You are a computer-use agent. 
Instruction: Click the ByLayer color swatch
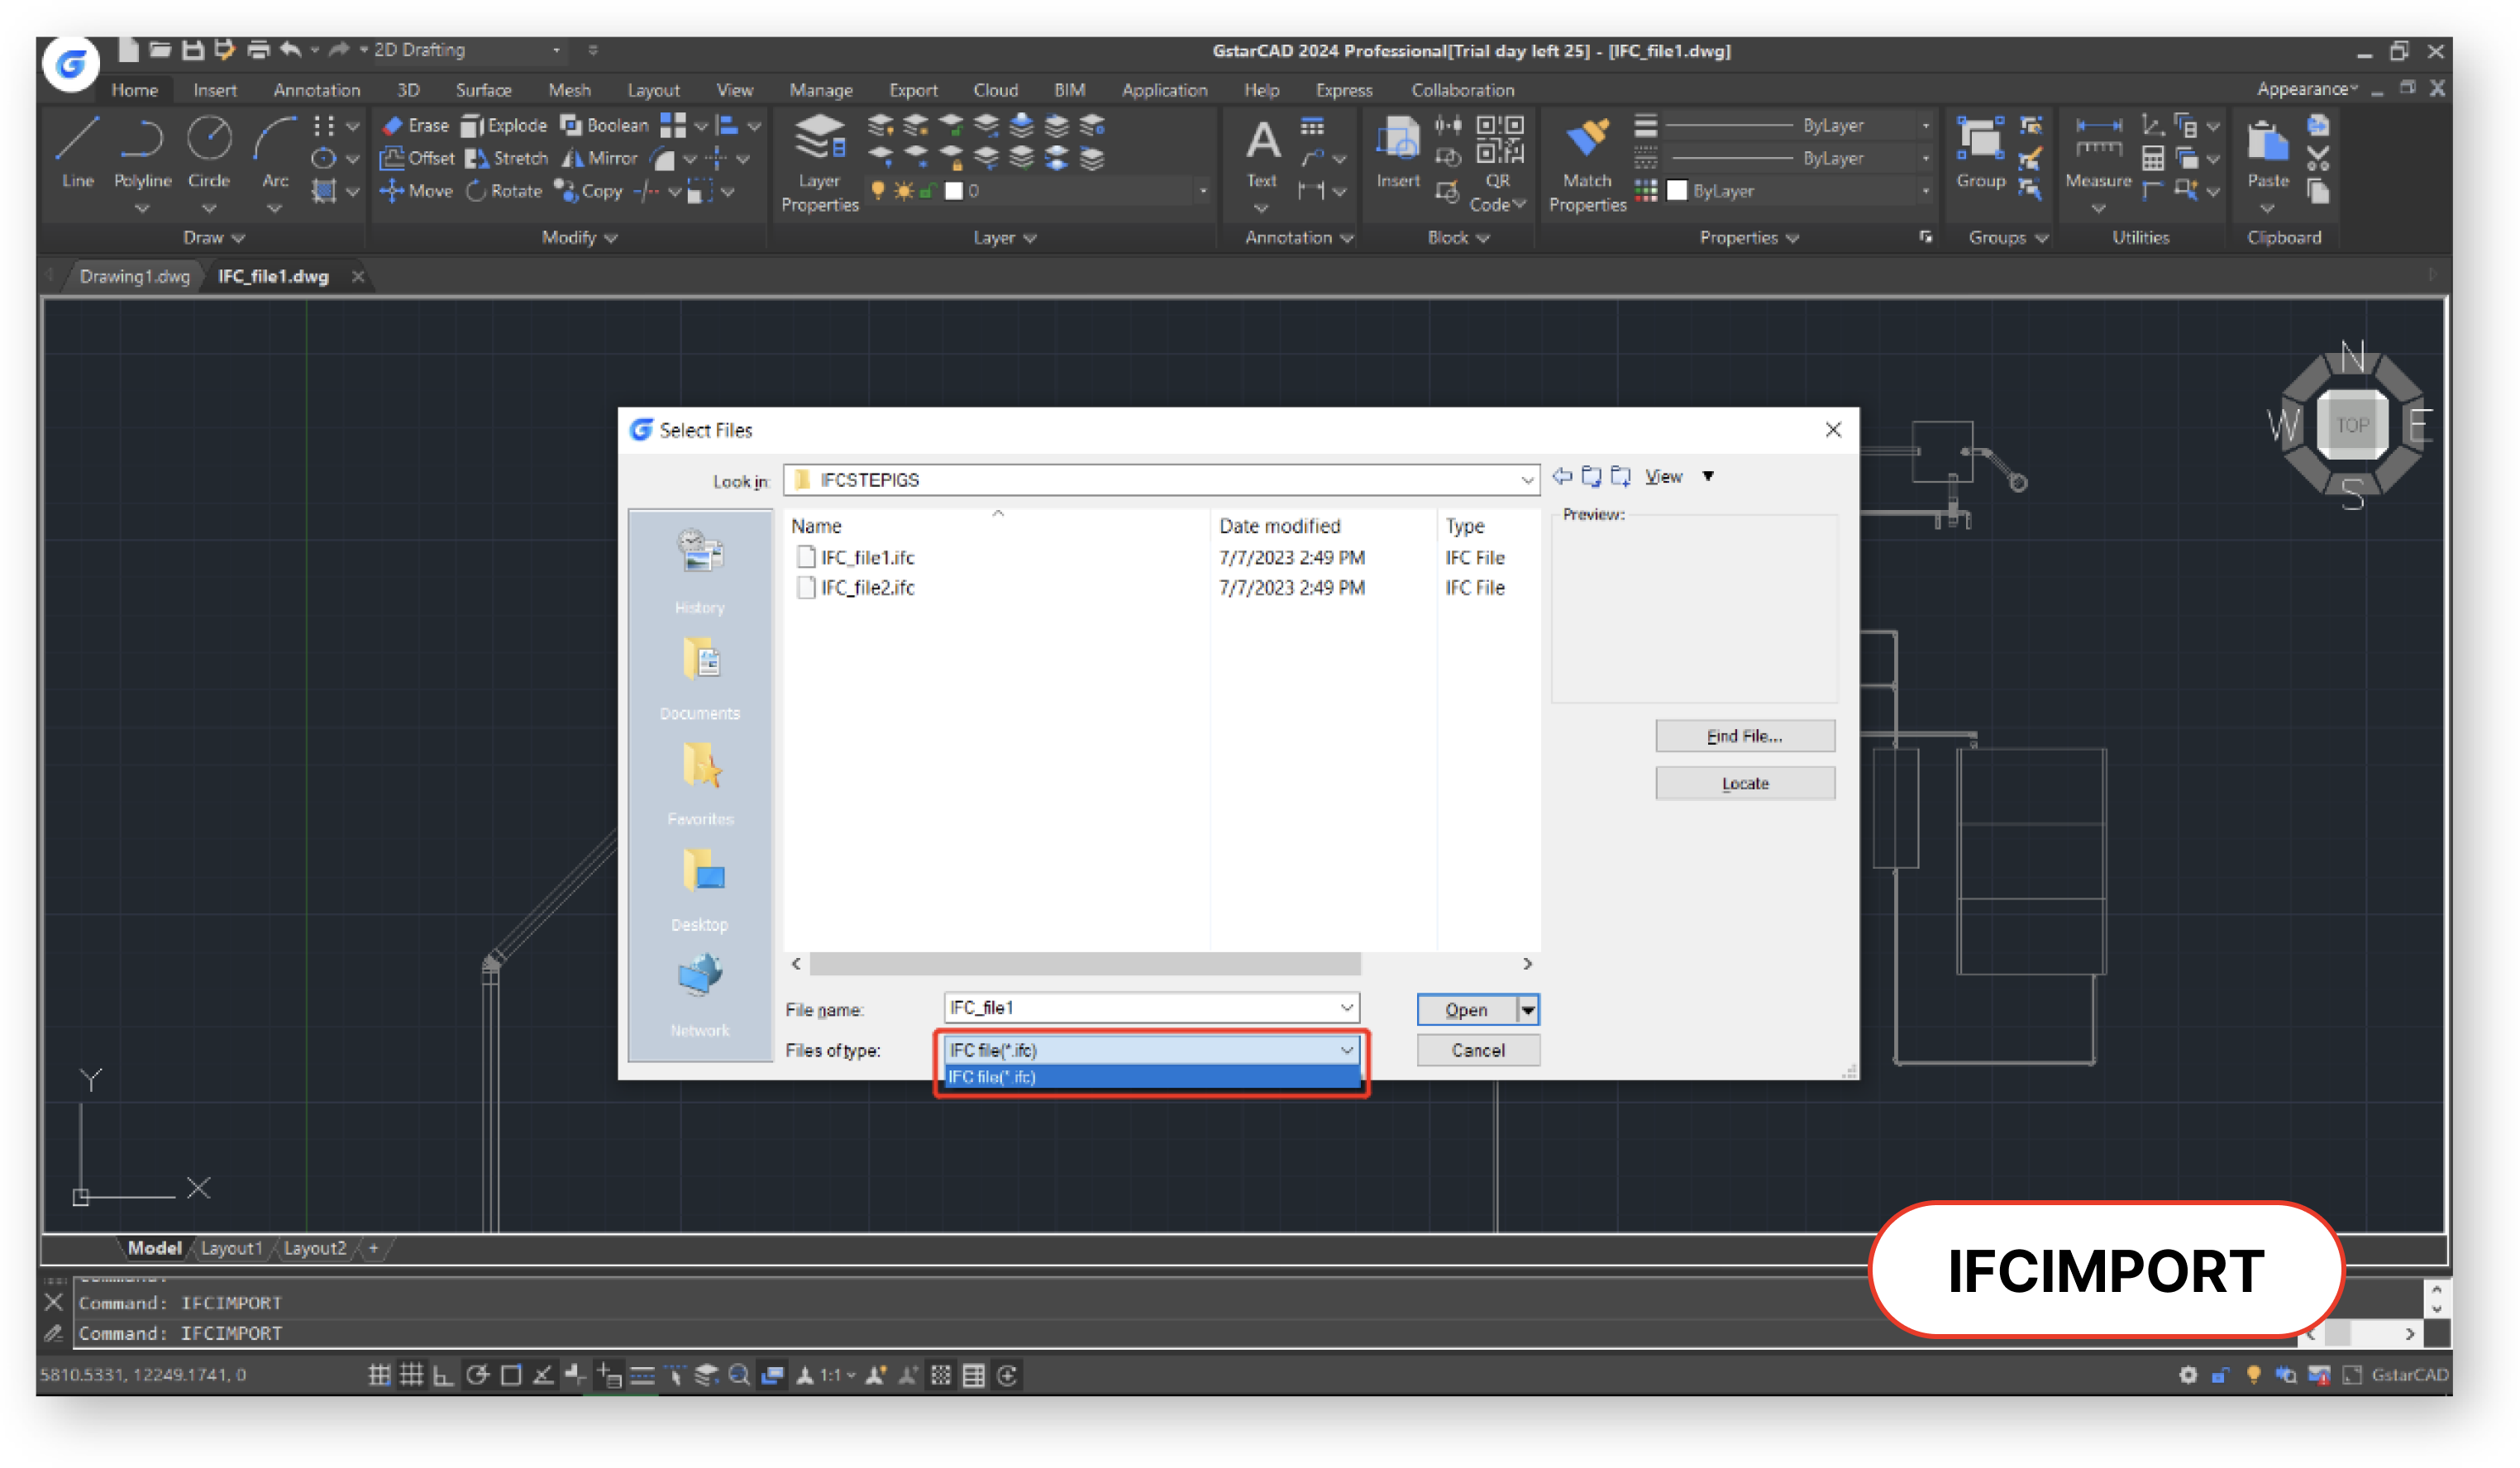(1677, 191)
